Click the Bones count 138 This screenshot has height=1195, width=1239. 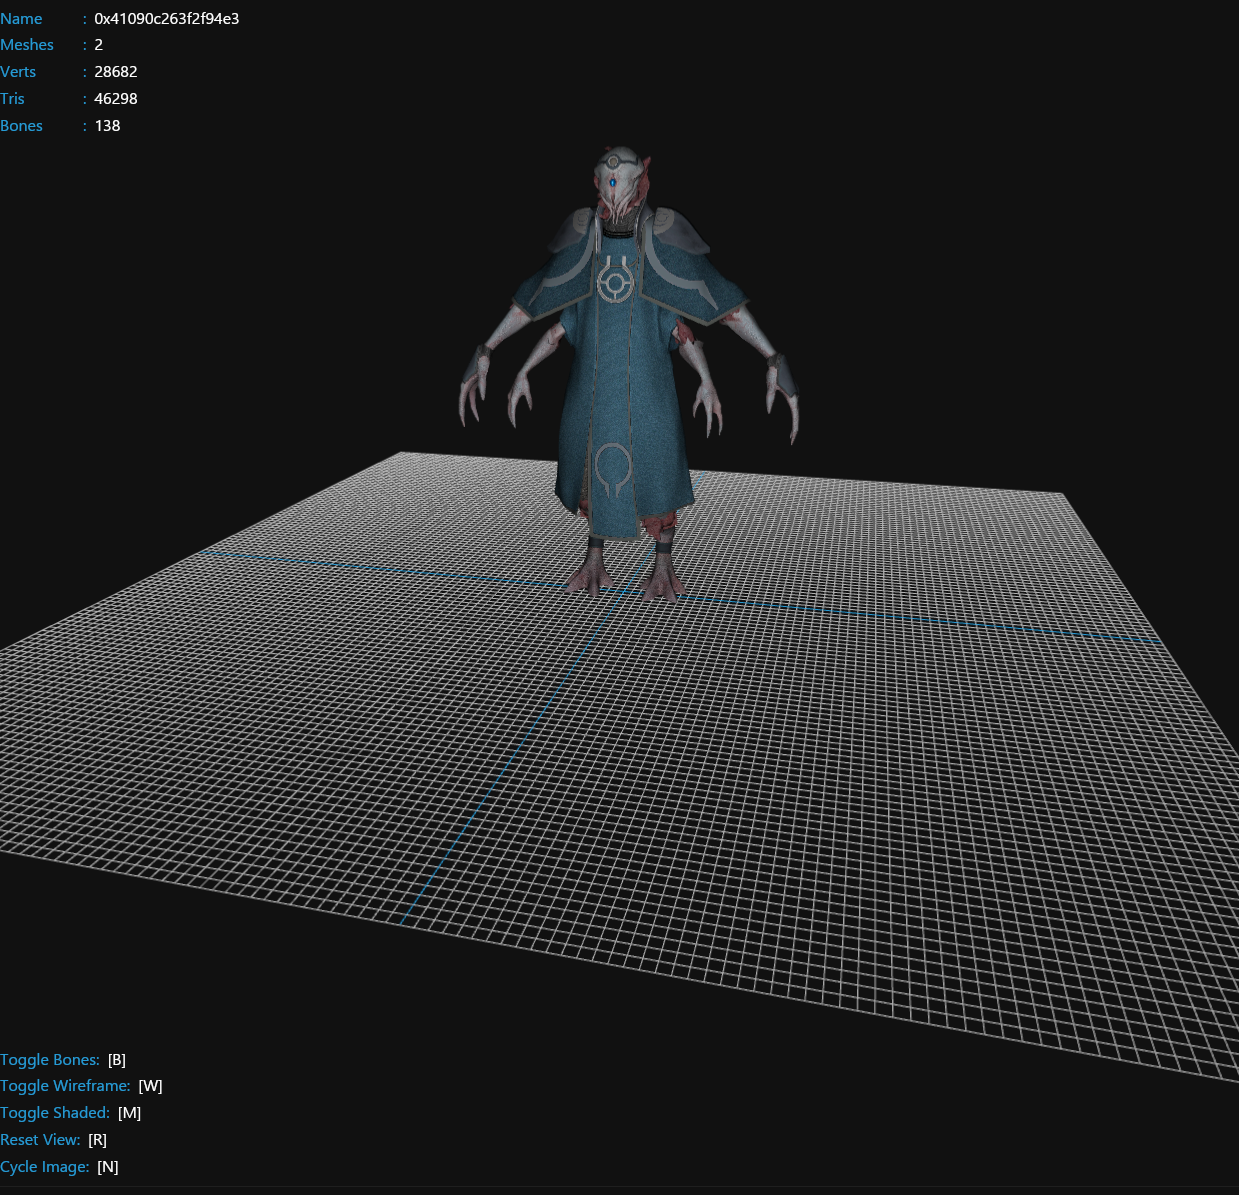pos(108,126)
